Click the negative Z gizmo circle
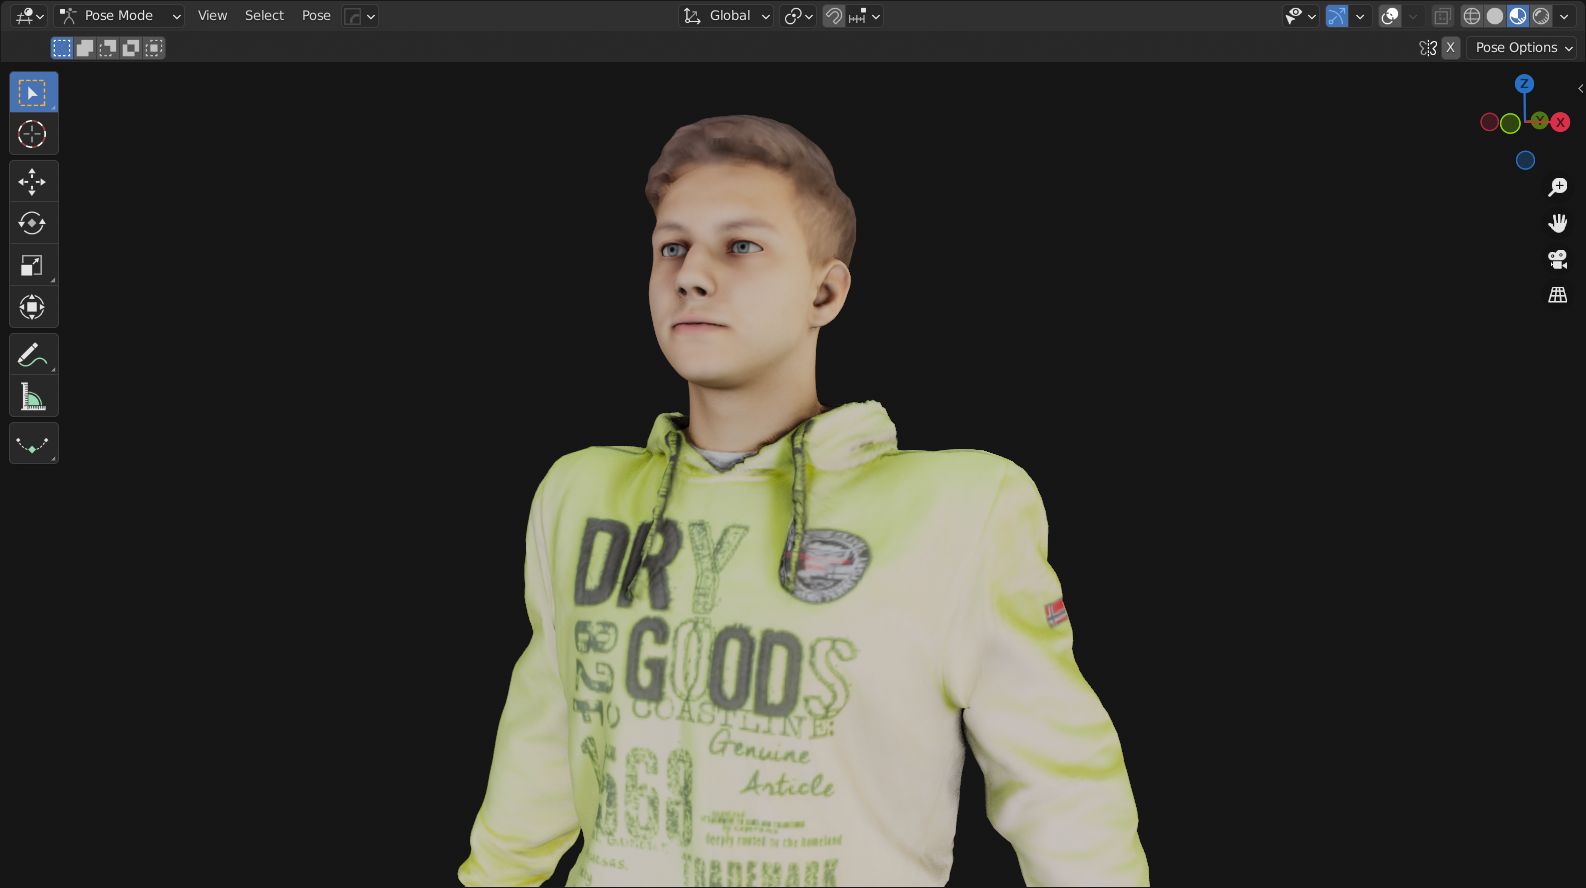 (1525, 160)
